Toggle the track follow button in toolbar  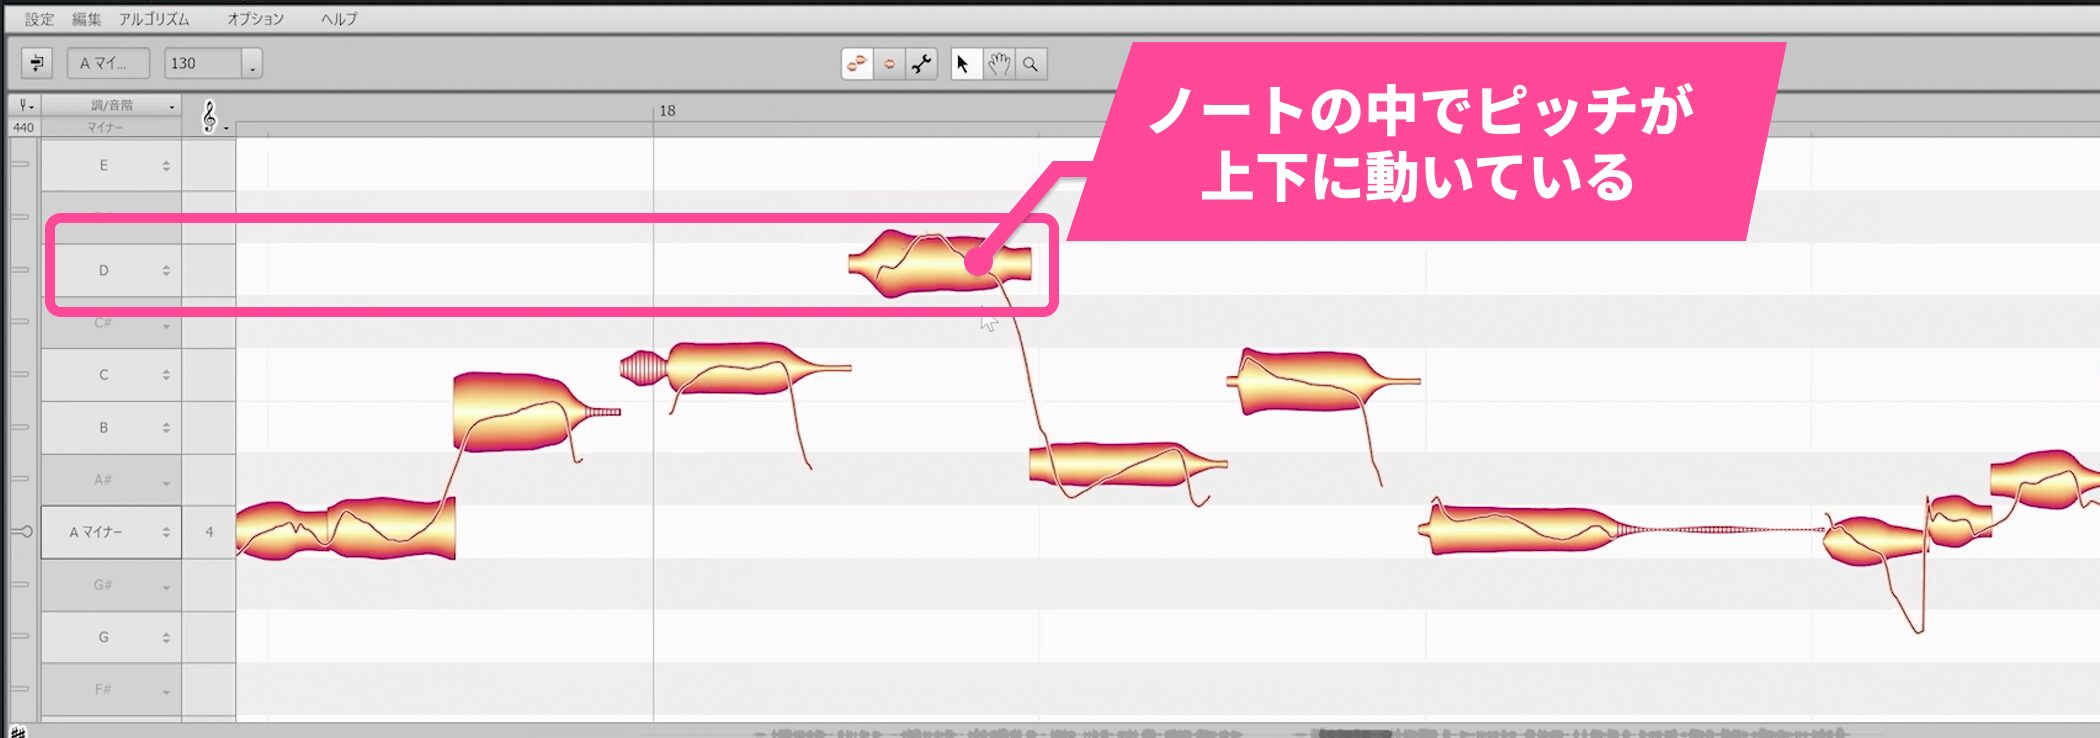click(37, 63)
